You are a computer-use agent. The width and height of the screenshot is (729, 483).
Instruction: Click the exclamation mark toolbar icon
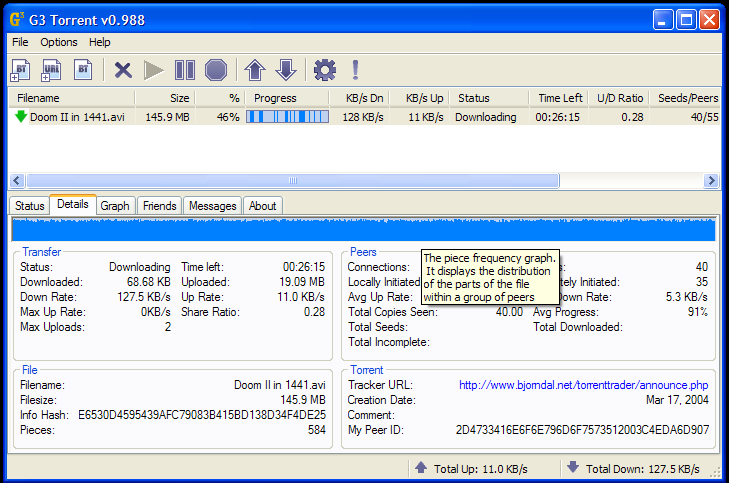[354, 70]
